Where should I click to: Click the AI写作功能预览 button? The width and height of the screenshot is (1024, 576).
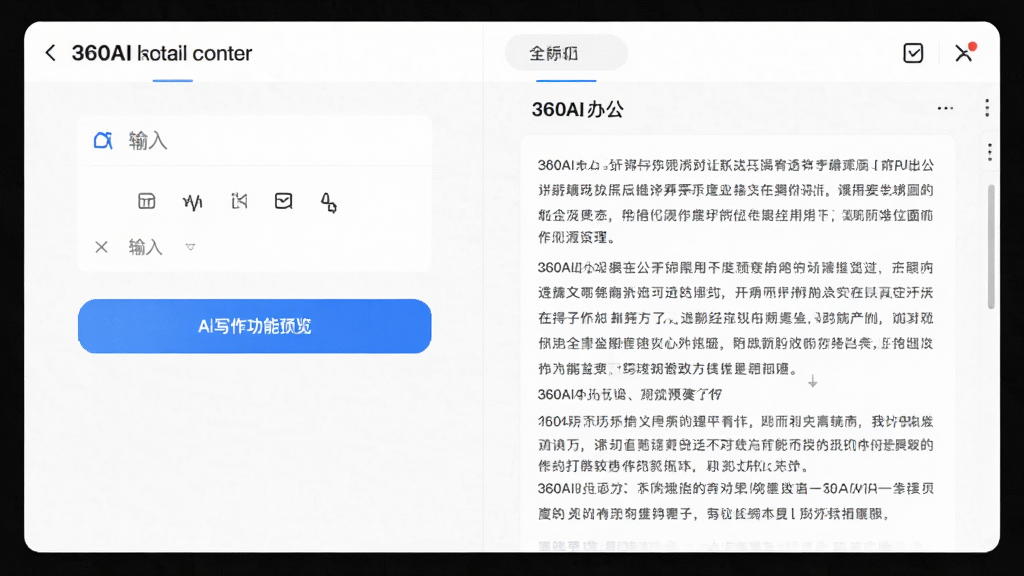[x=255, y=327]
